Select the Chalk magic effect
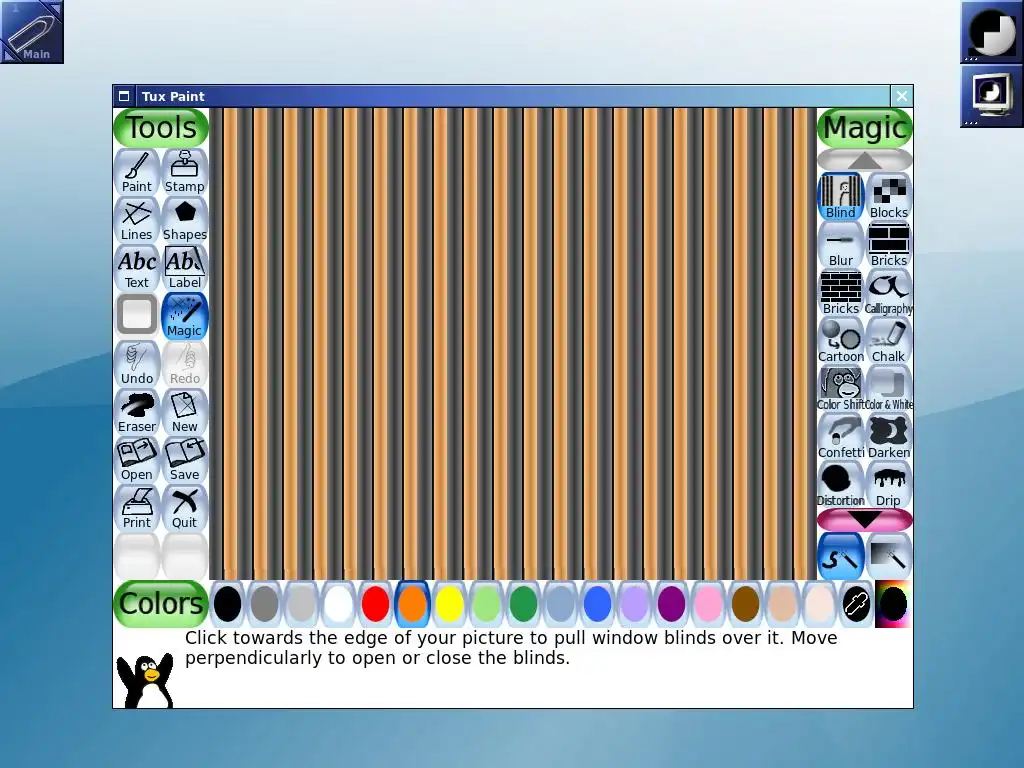Viewport: 1024px width, 768px height. tap(888, 340)
